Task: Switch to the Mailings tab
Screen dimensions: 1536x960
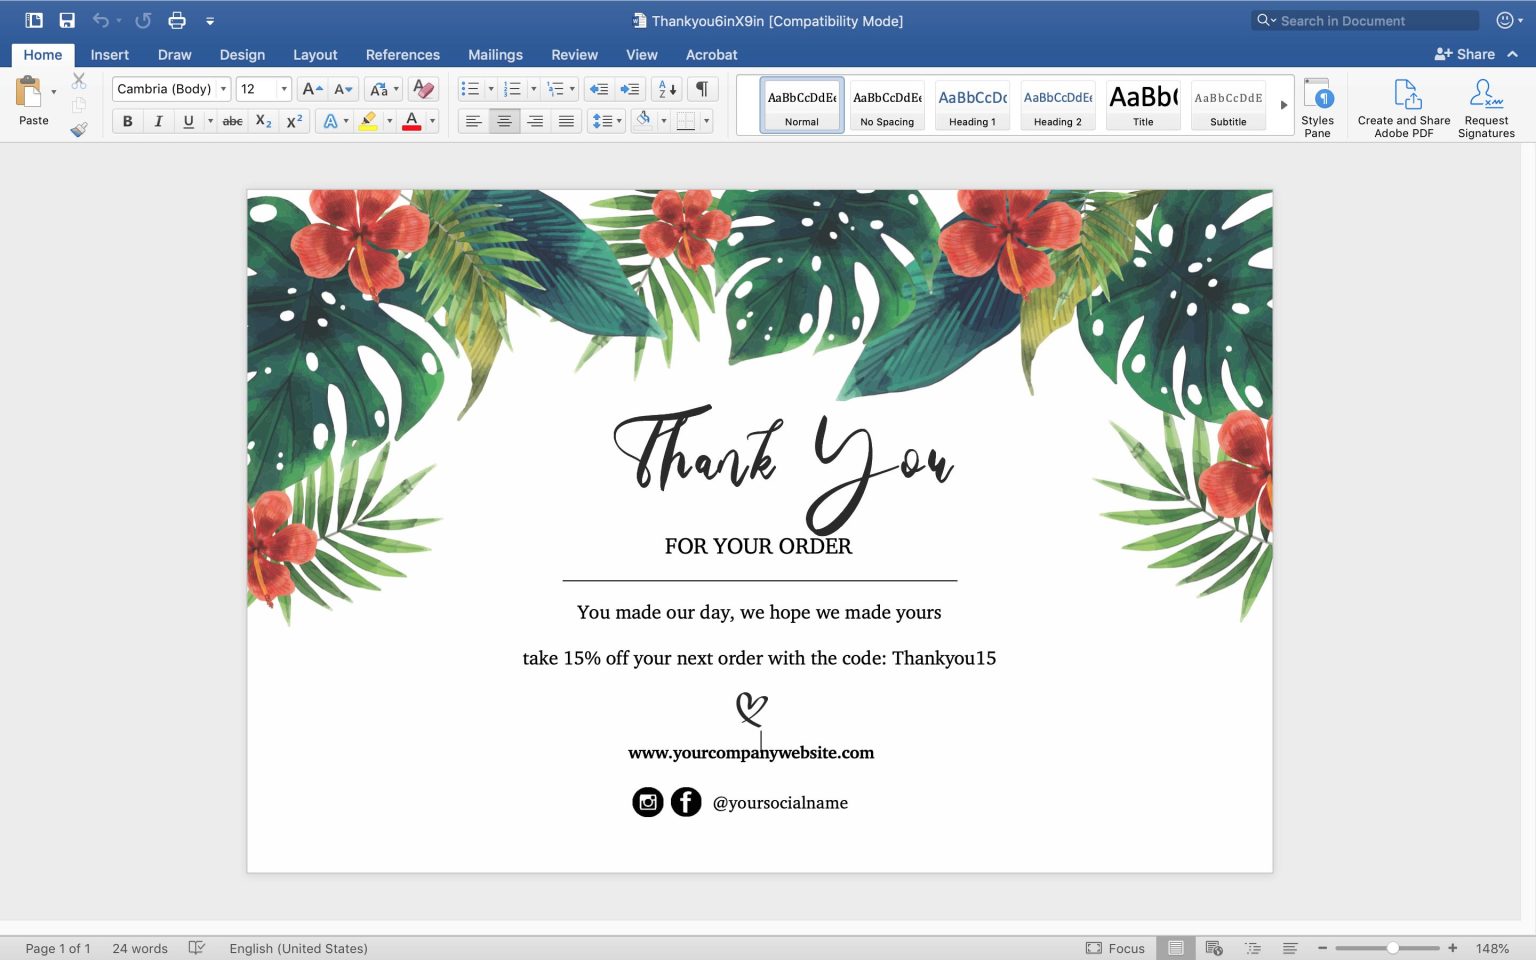Action: [x=495, y=55]
